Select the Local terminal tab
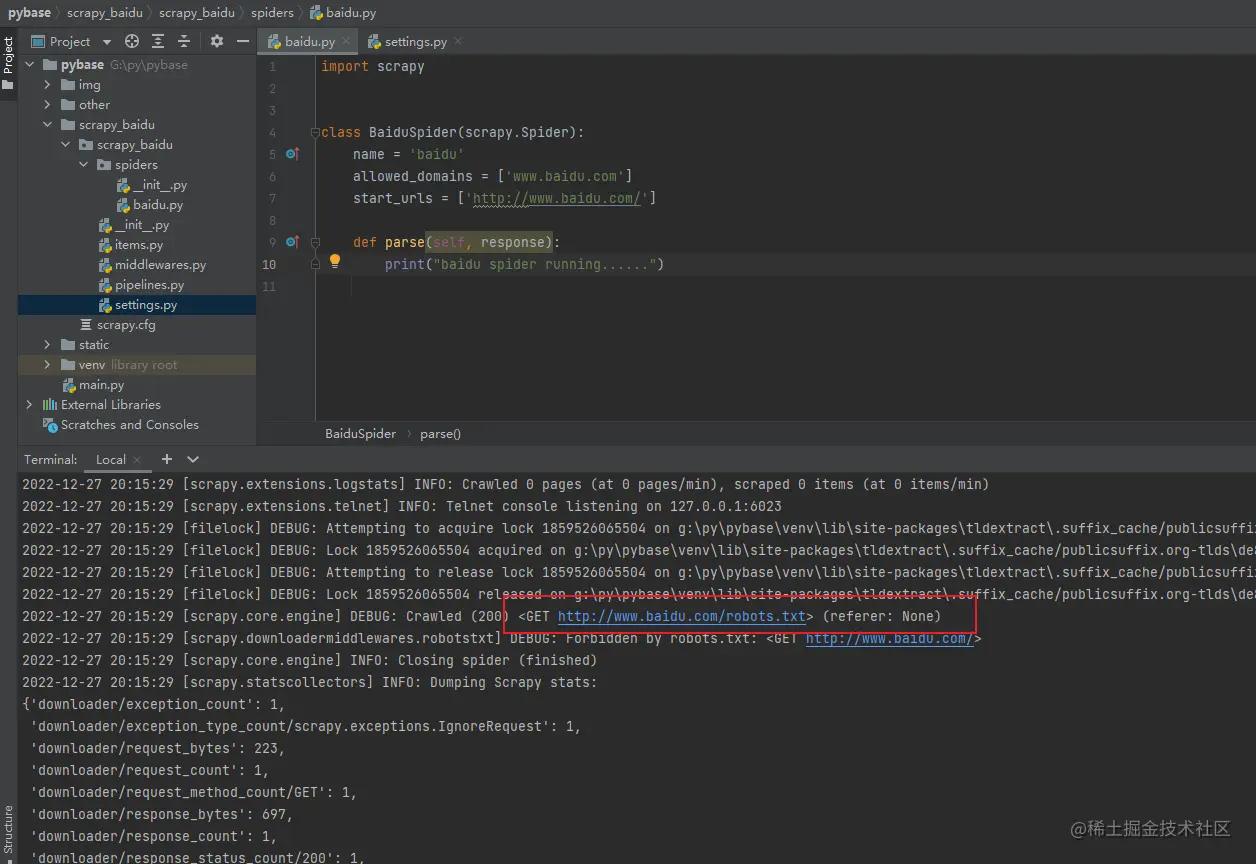This screenshot has width=1256, height=864. (110, 460)
